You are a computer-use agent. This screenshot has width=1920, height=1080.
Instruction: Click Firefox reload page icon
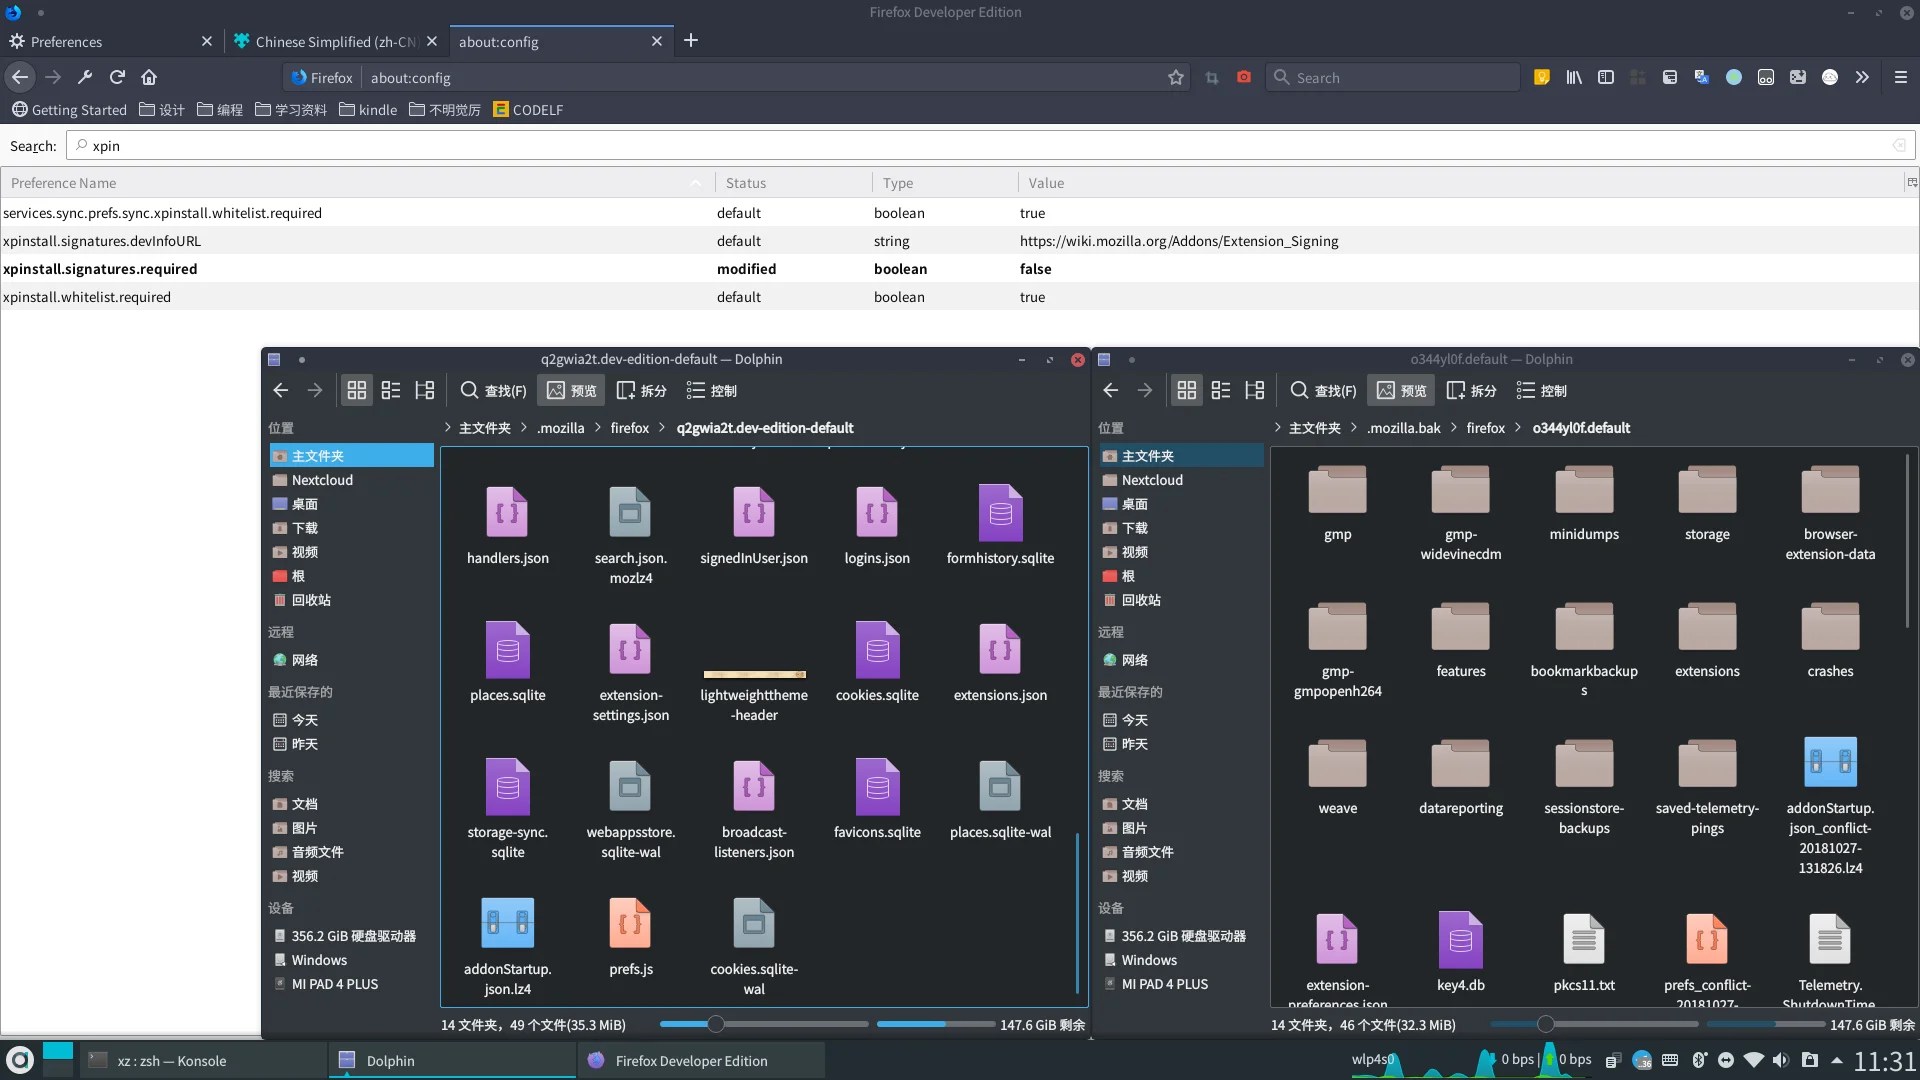(117, 77)
